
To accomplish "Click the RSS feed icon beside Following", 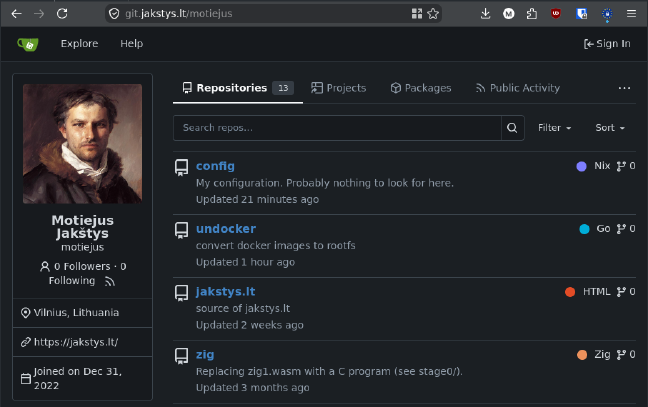I will click(110, 281).
